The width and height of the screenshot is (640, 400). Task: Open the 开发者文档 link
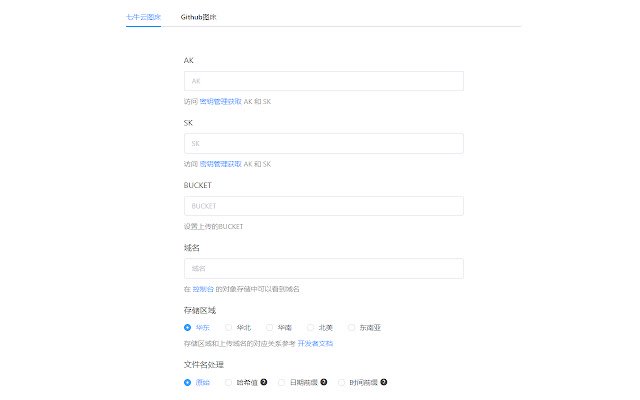[x=315, y=344]
